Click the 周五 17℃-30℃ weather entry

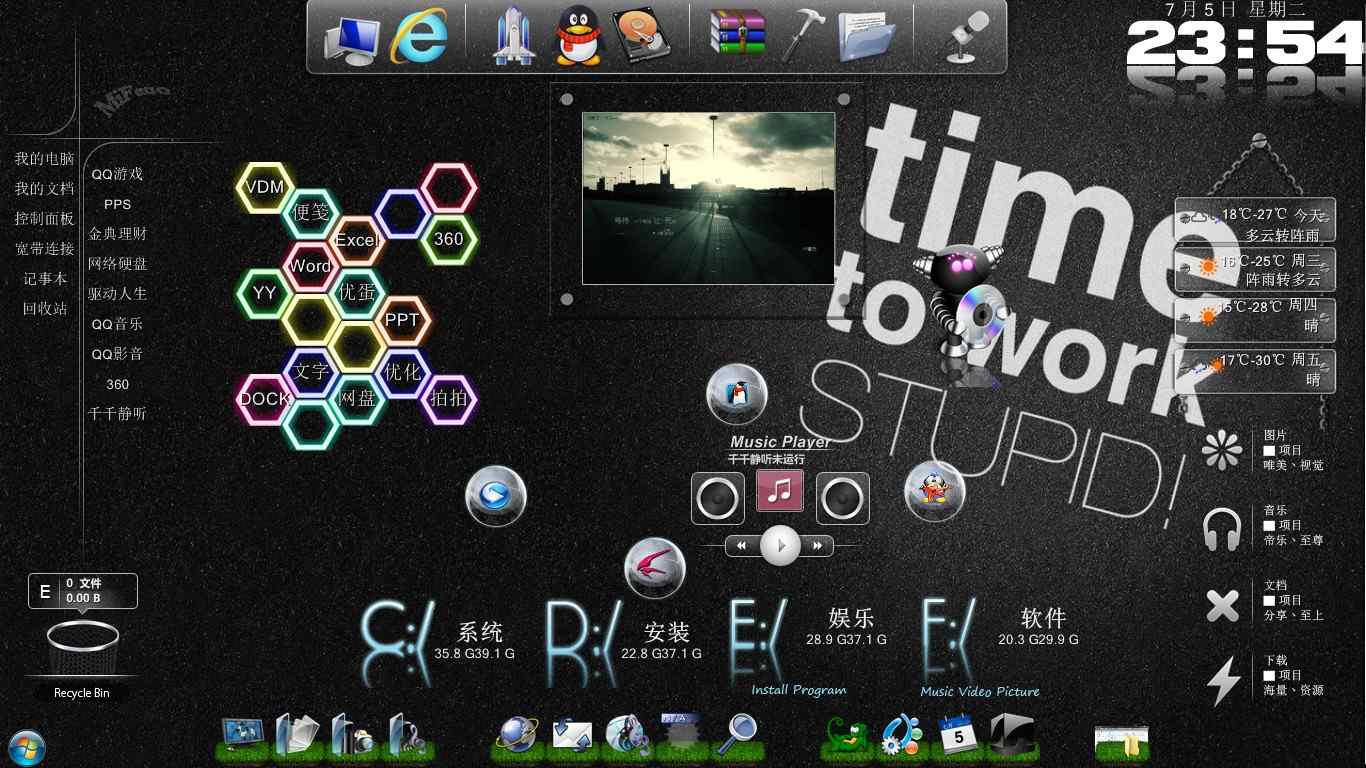tap(1255, 370)
